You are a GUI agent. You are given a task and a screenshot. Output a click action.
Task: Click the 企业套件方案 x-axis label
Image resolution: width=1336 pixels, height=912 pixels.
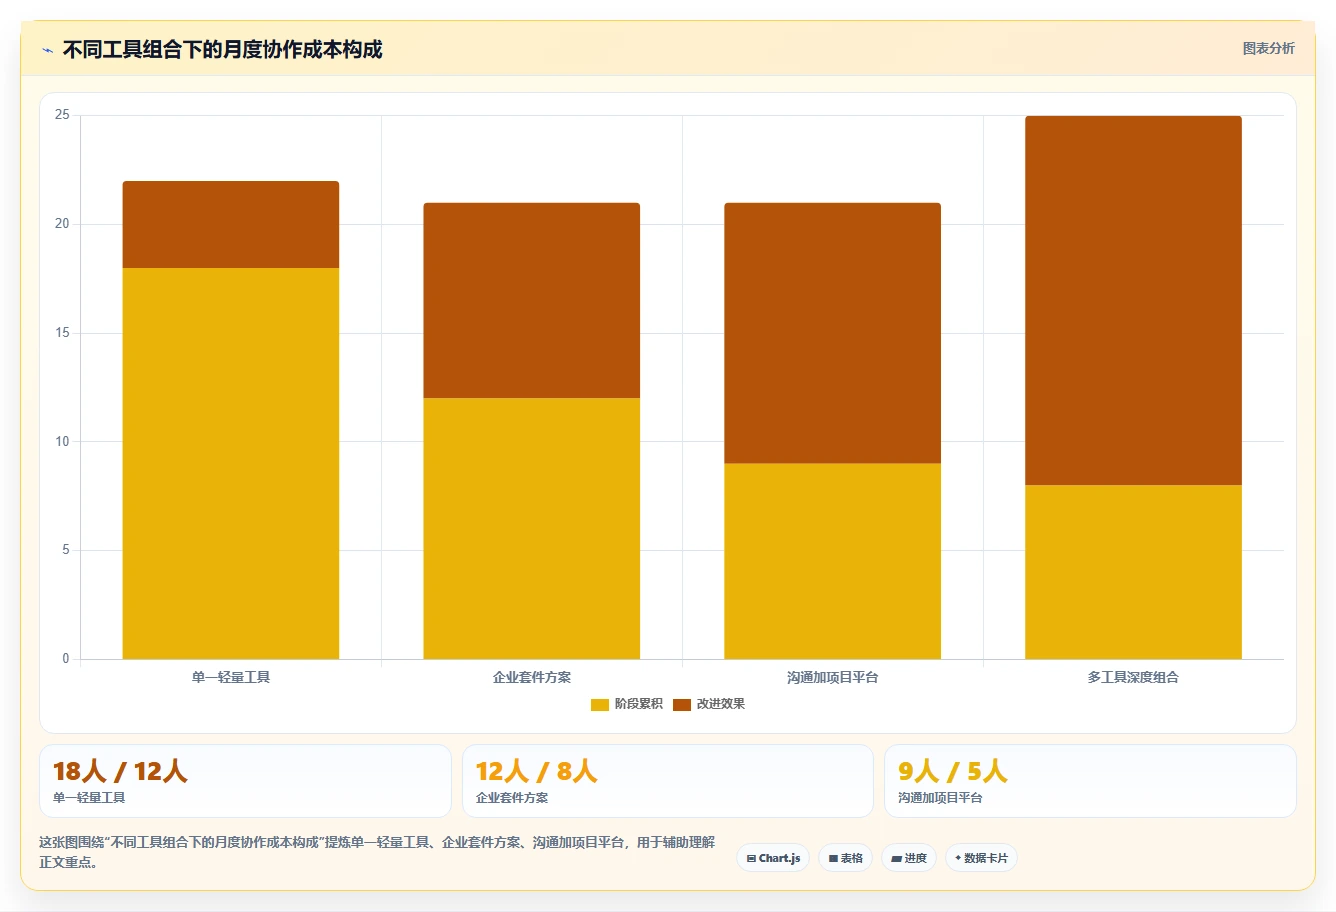point(532,677)
